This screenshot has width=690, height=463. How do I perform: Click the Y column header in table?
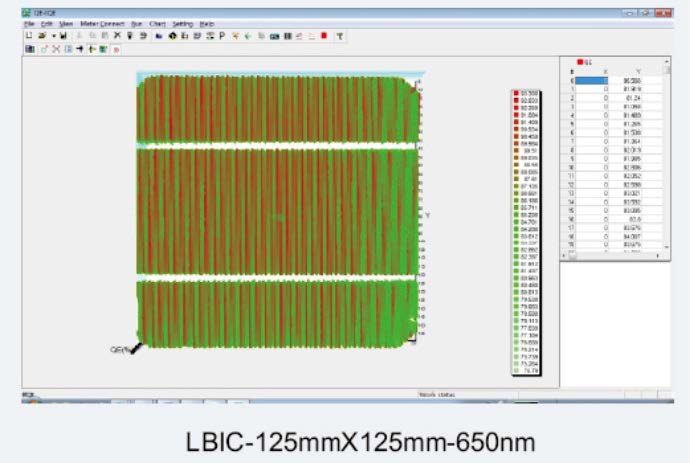(x=637, y=72)
